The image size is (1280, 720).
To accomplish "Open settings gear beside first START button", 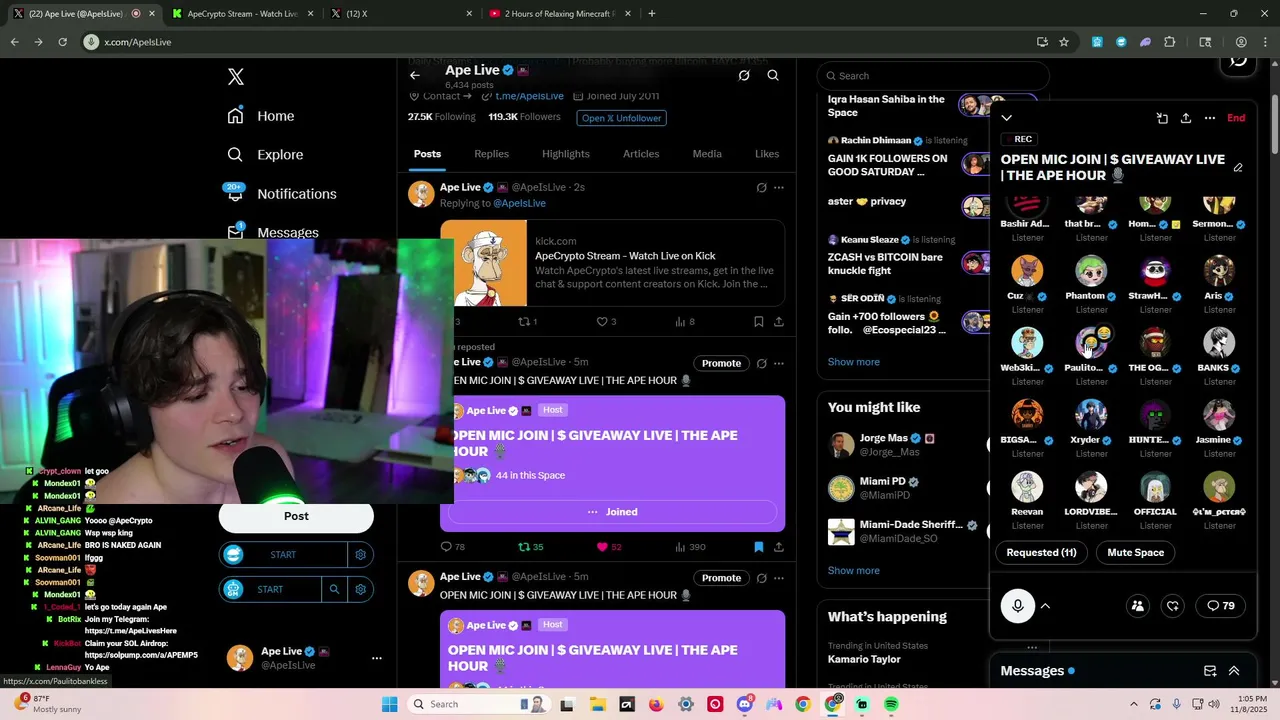I will [x=361, y=555].
